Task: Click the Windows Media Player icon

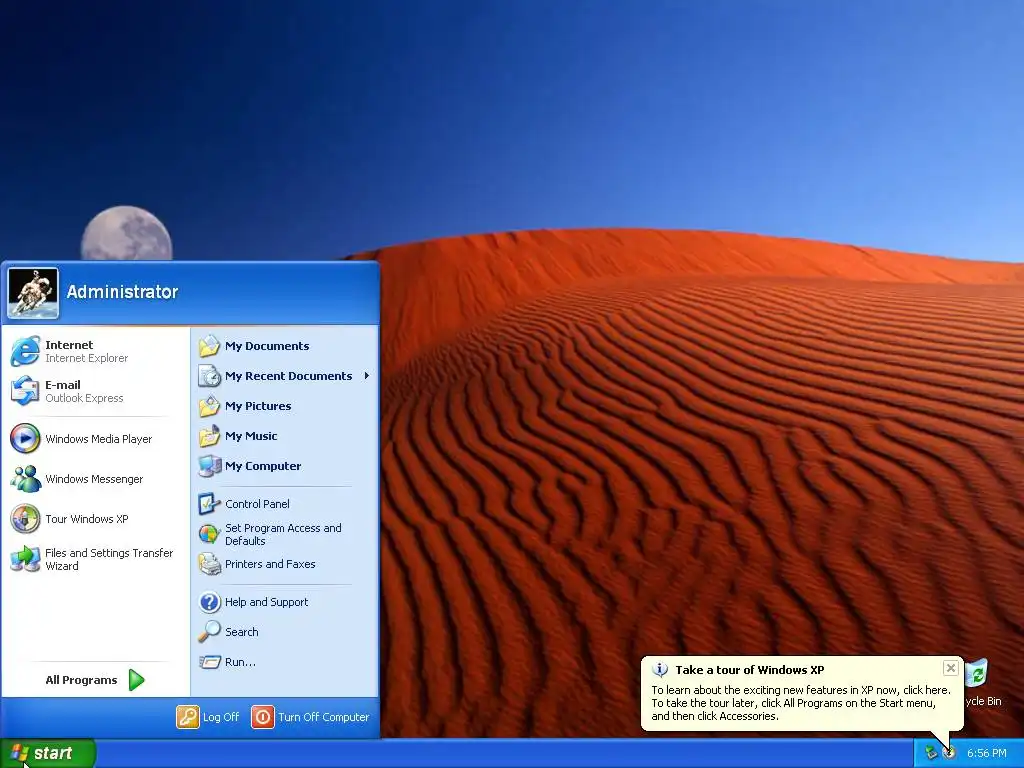Action: pyautogui.click(x=25, y=438)
